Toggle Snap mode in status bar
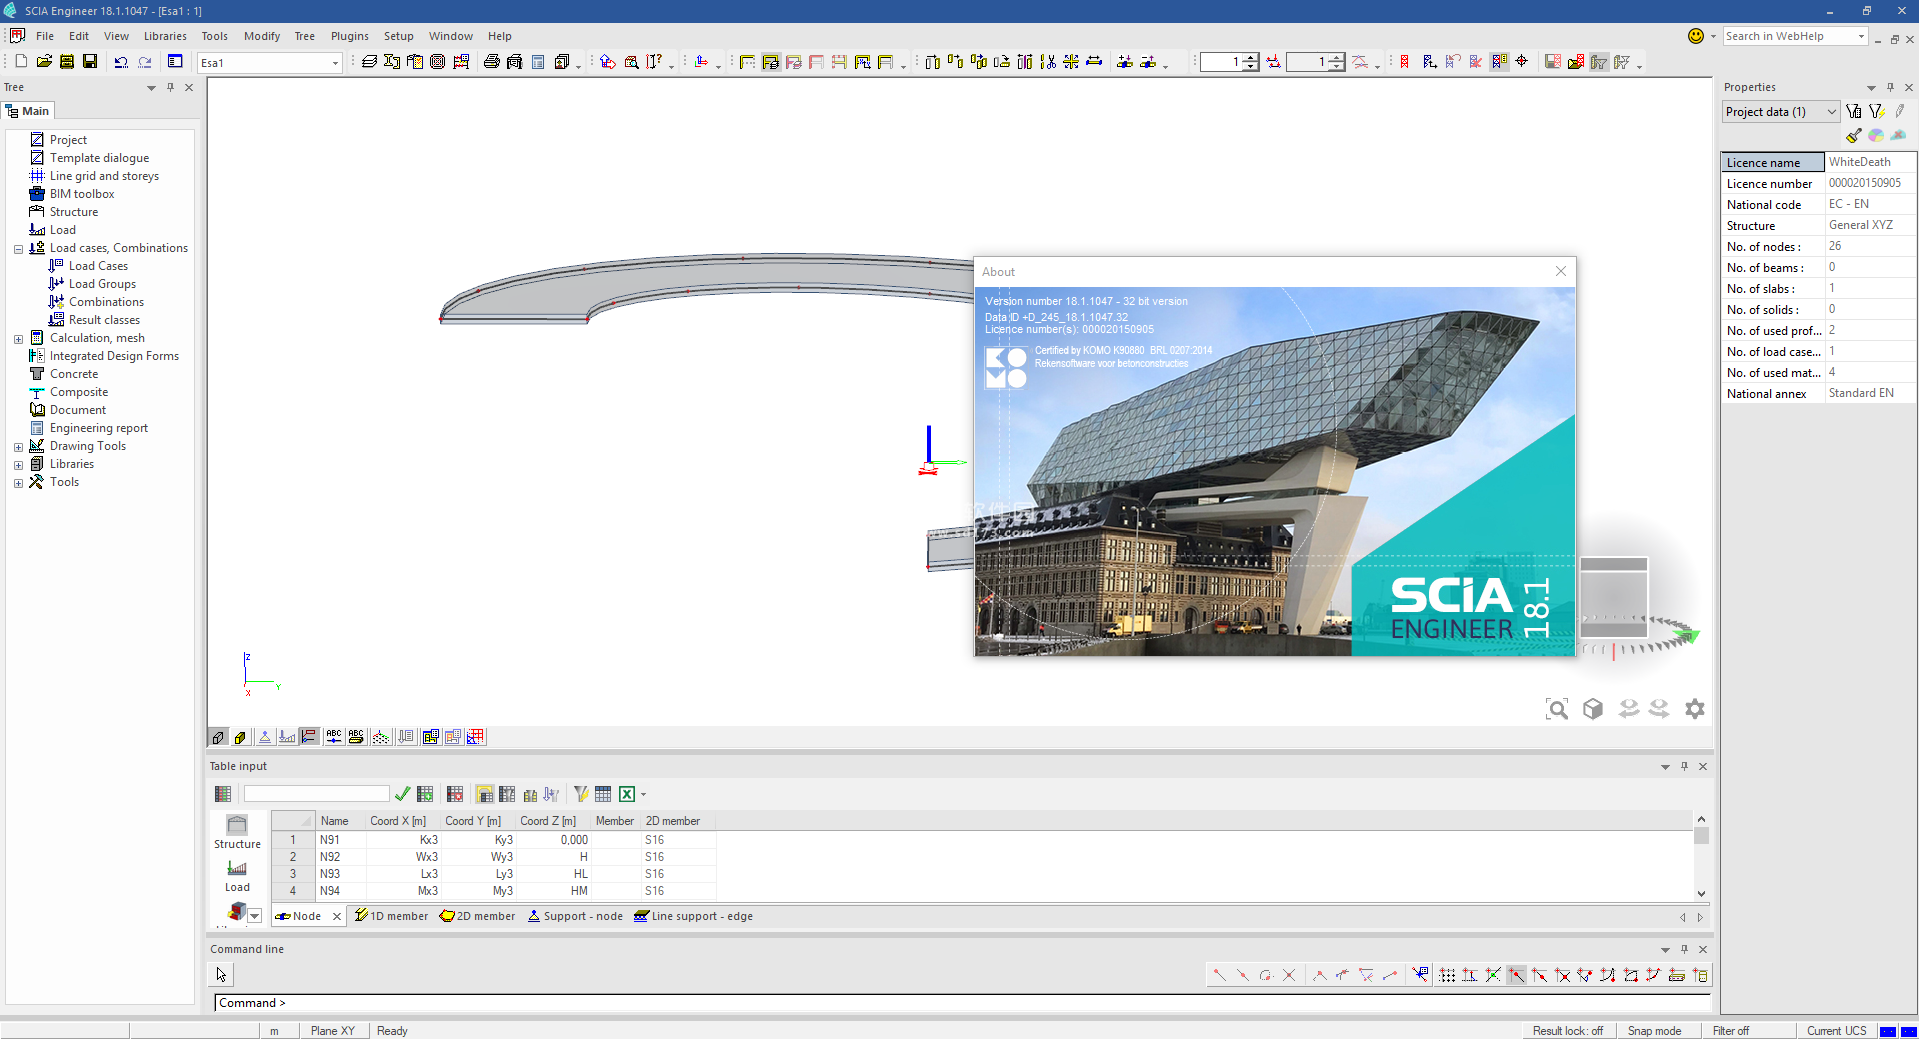Viewport: 1919px width, 1039px height. tap(1654, 1031)
